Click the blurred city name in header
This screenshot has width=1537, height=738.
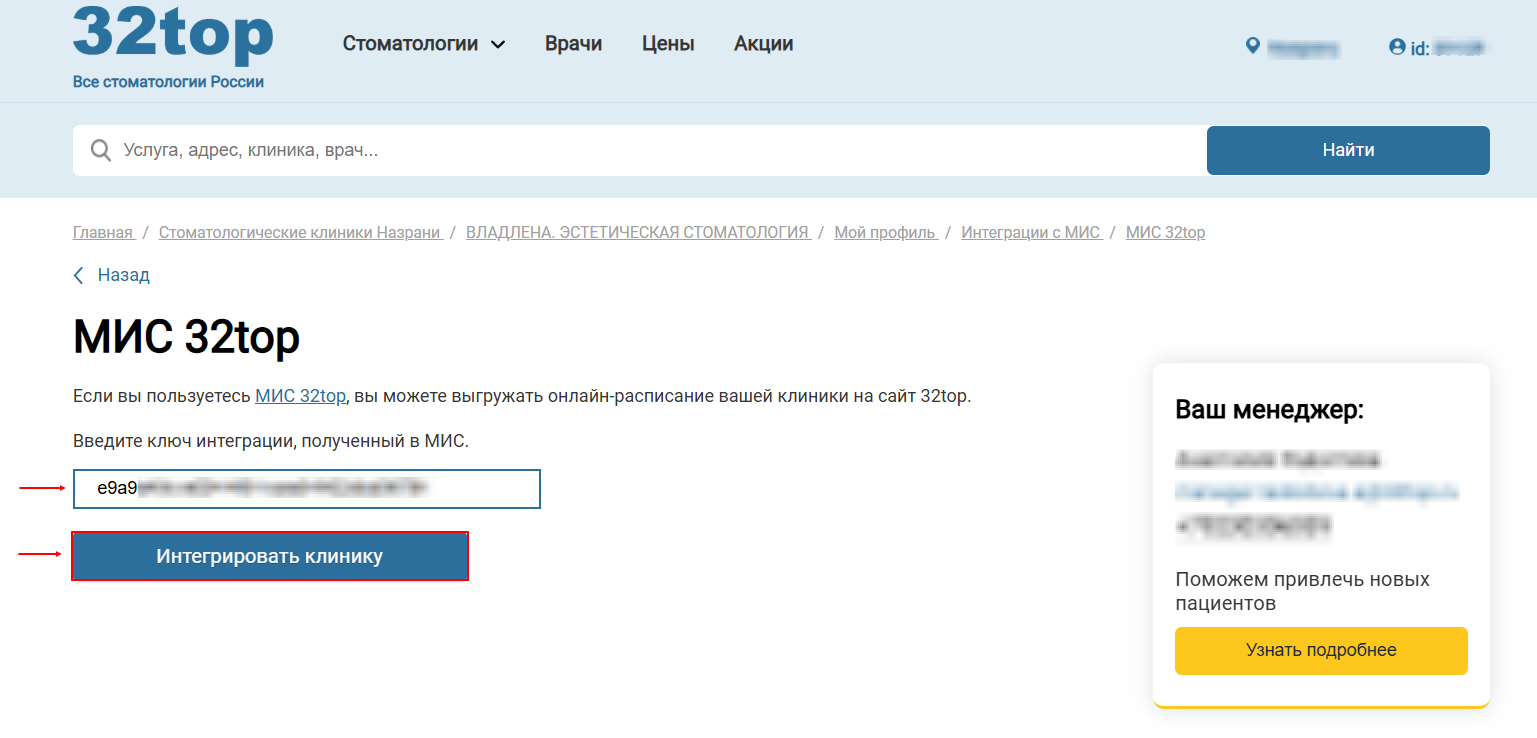1303,47
